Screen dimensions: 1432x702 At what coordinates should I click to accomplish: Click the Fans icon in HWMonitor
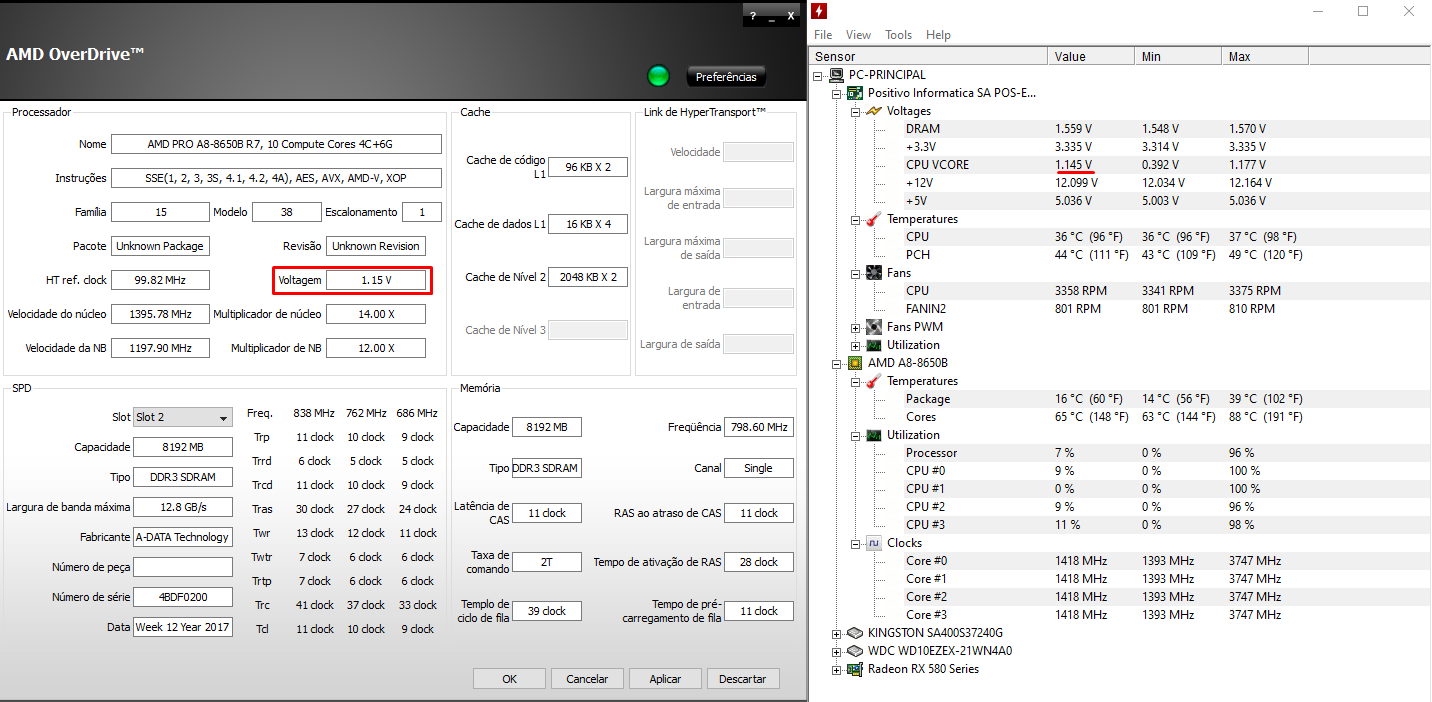(x=873, y=273)
